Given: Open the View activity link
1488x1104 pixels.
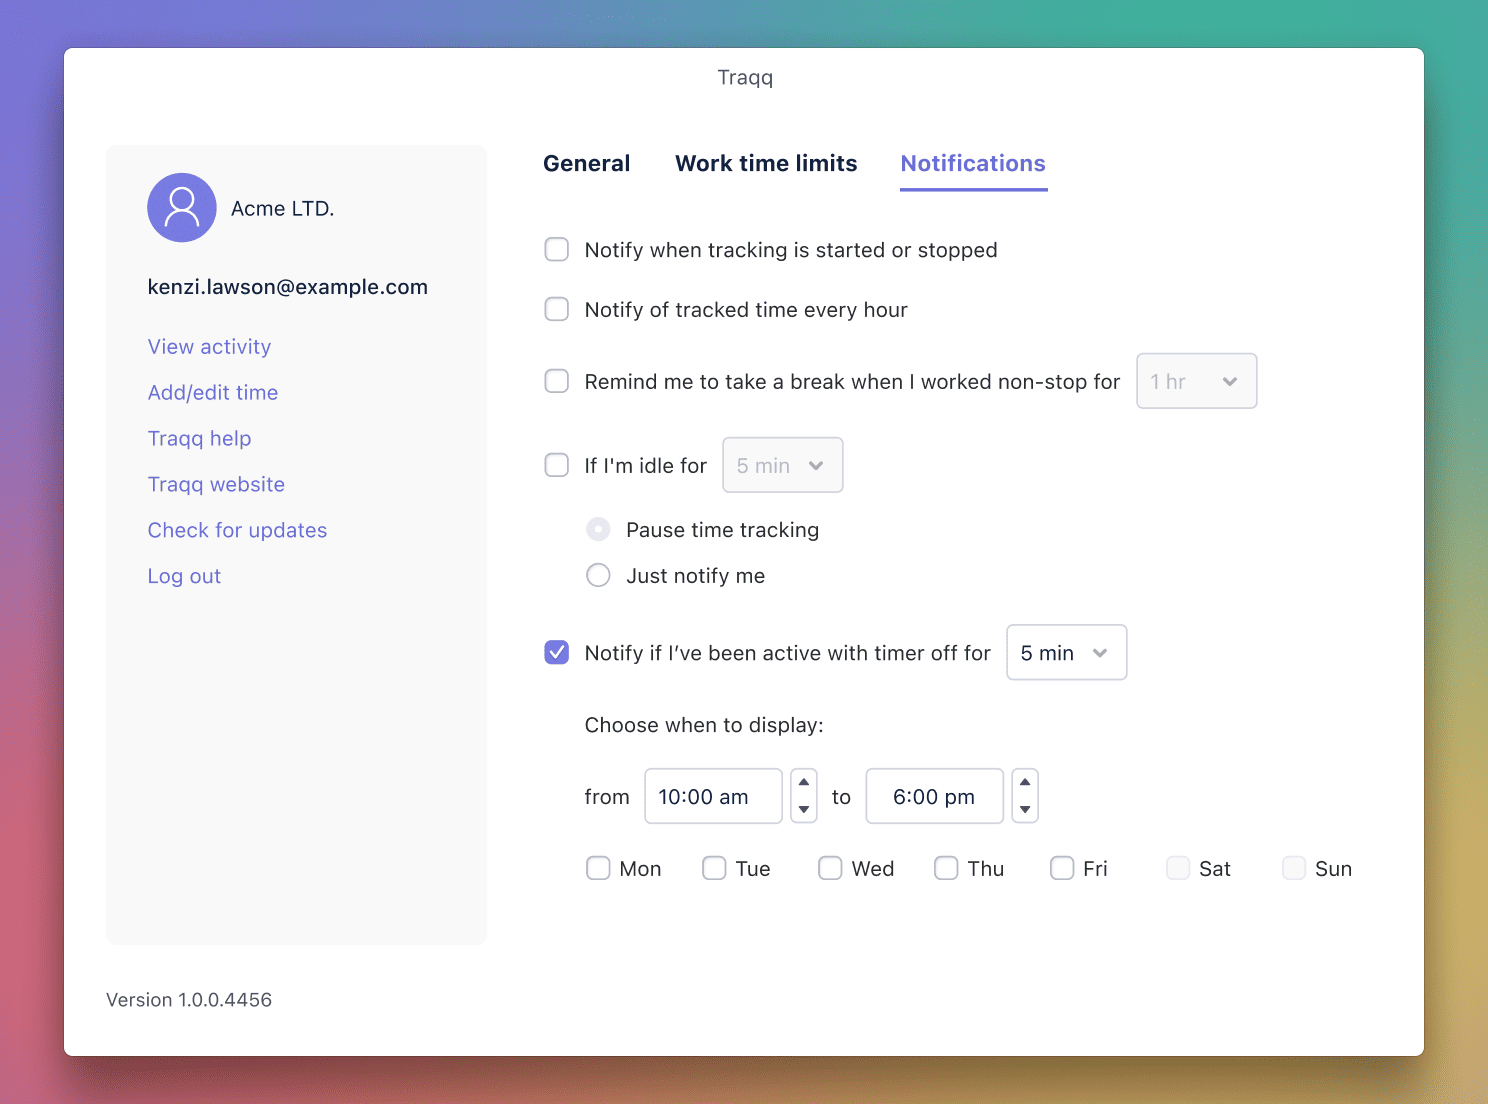Looking at the screenshot, I should (209, 347).
